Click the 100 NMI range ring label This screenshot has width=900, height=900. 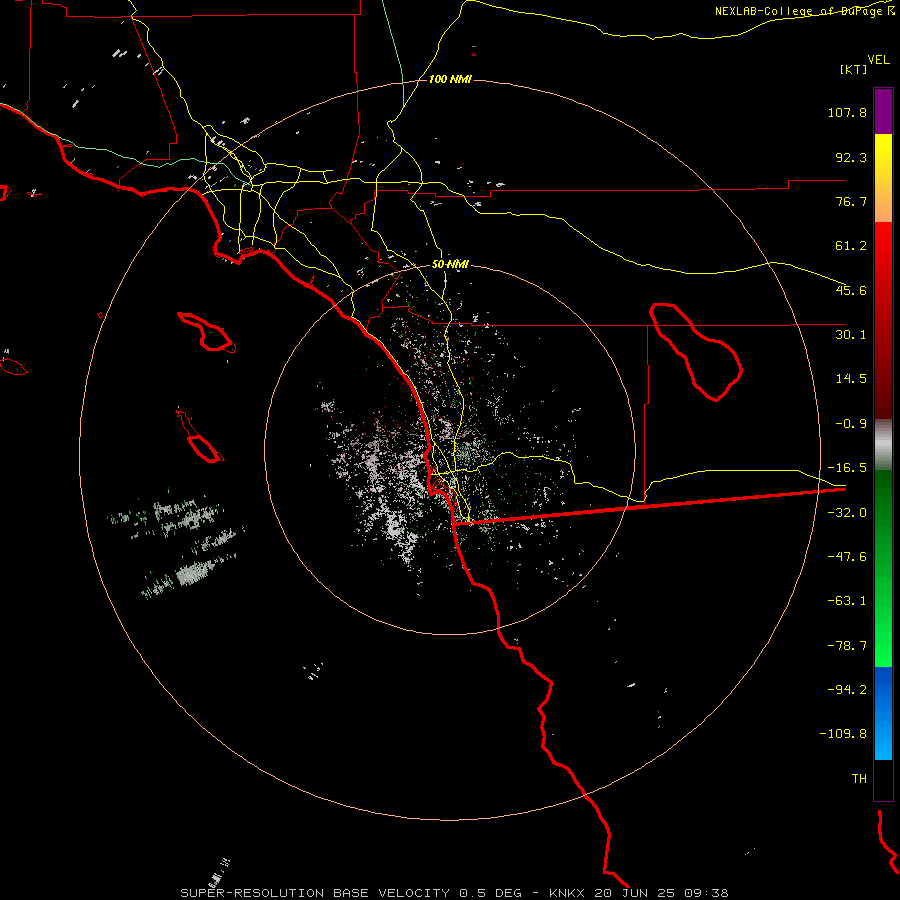tap(450, 79)
